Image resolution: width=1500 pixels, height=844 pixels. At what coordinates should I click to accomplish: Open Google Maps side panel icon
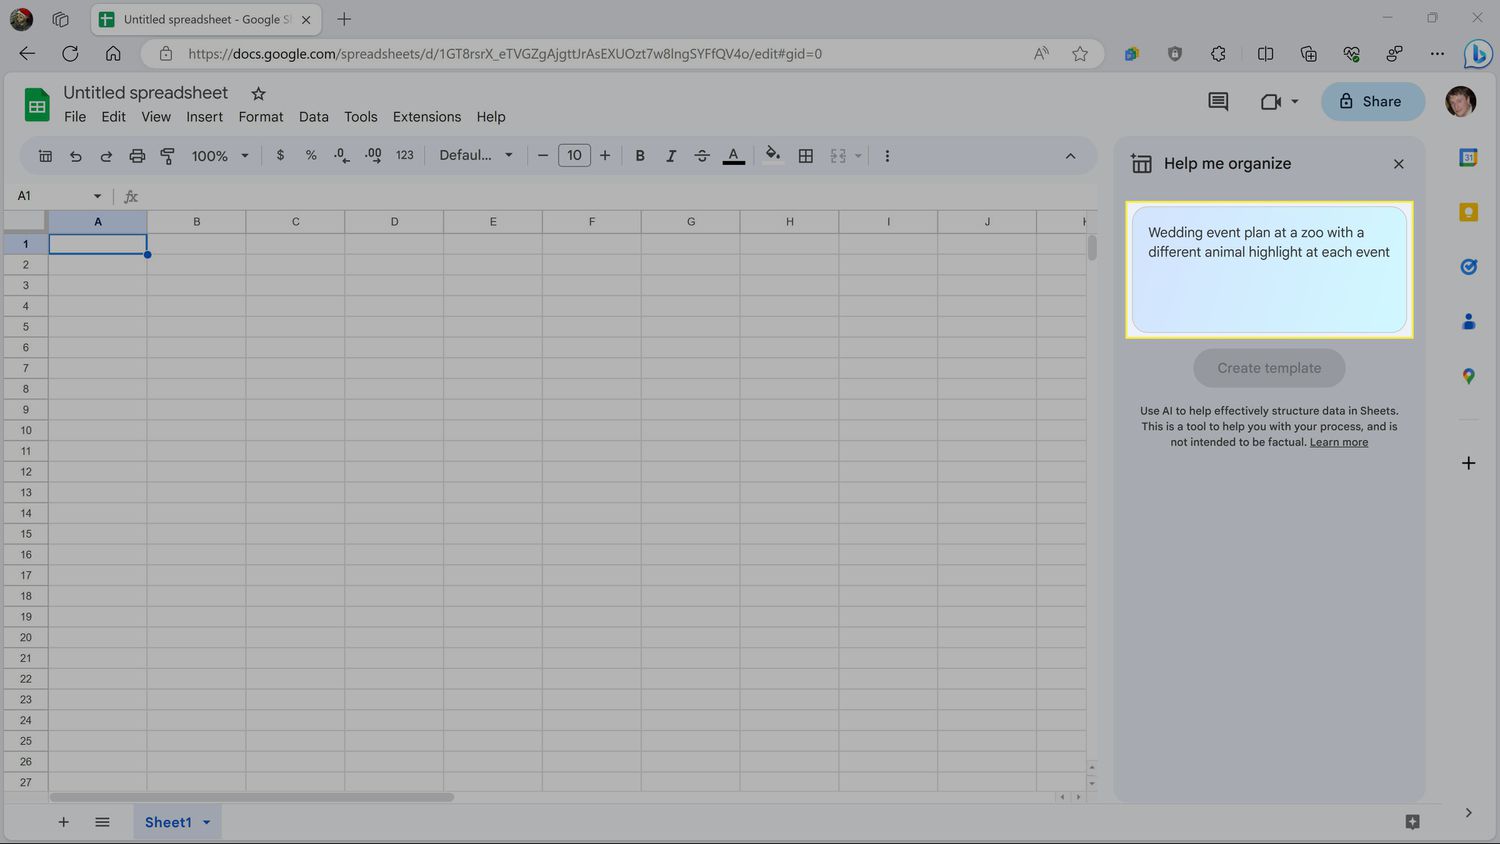[x=1468, y=376]
